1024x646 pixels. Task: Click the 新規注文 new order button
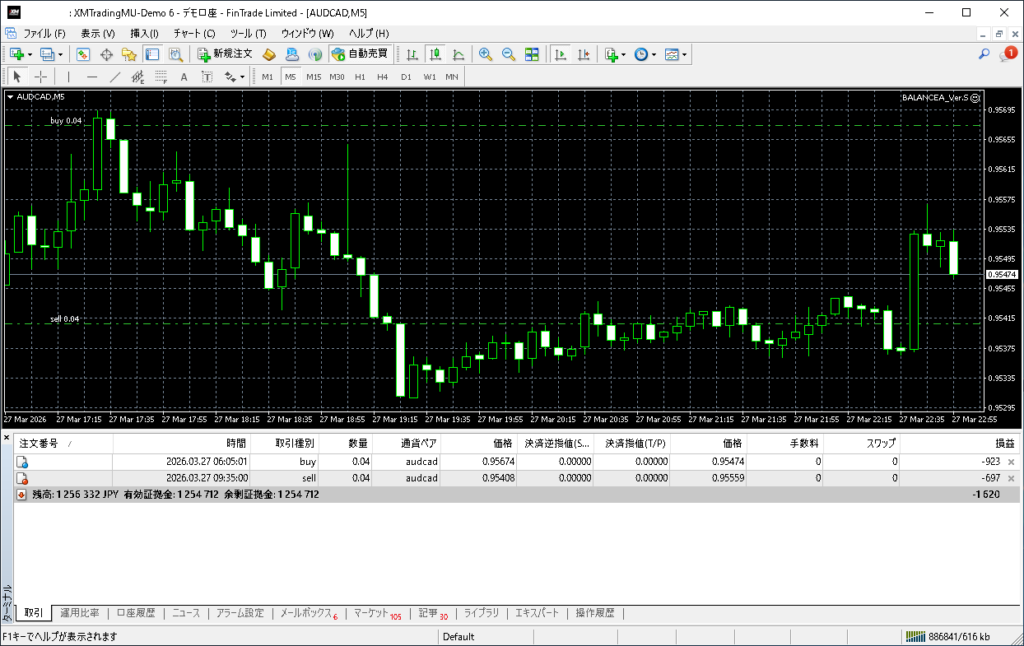226,54
